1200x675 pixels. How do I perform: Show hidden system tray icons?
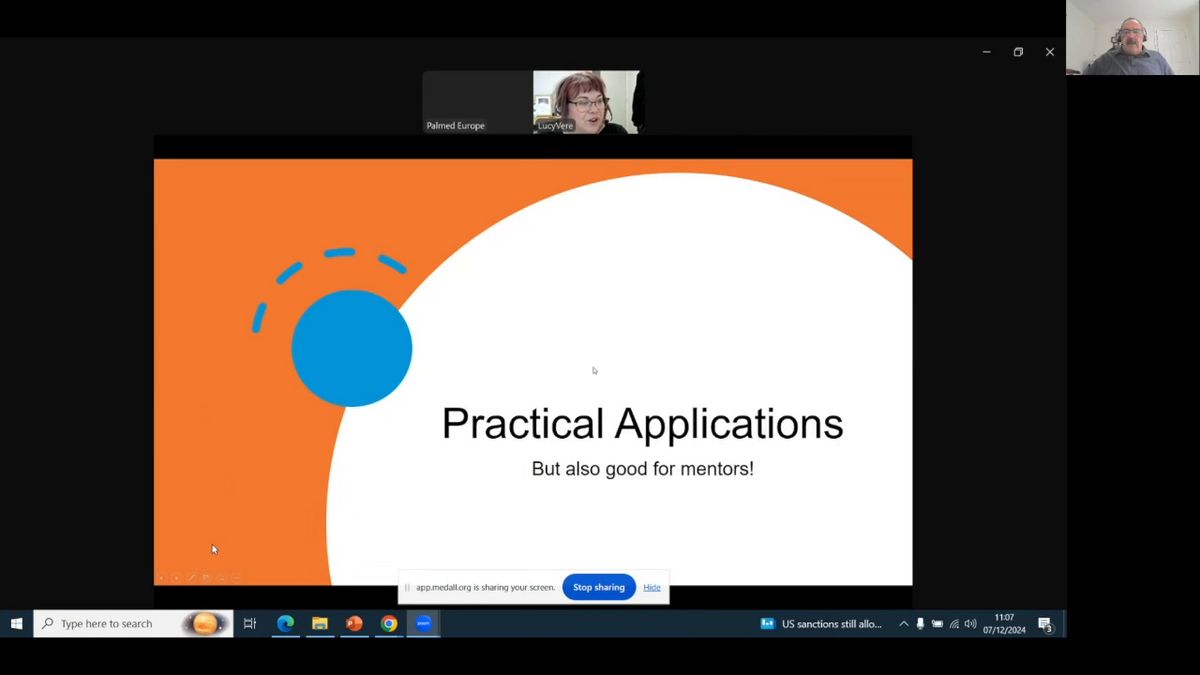(x=904, y=624)
